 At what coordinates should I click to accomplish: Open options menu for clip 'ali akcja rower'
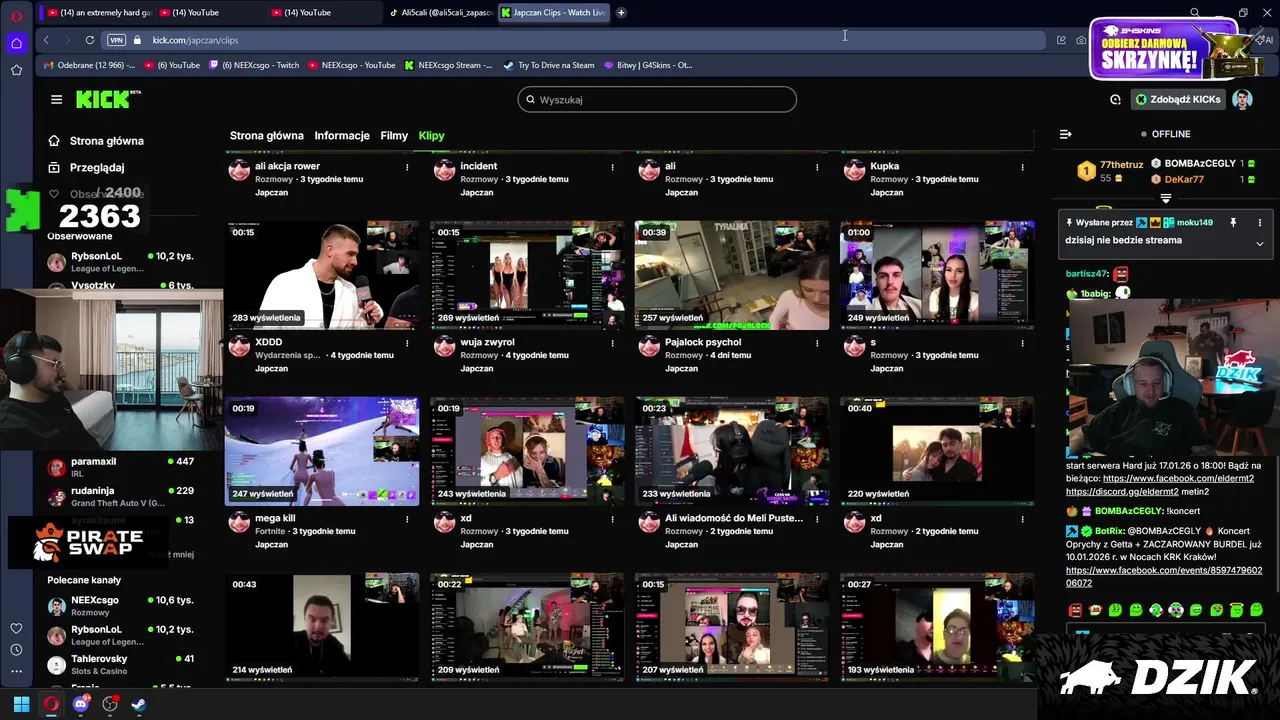pos(407,167)
